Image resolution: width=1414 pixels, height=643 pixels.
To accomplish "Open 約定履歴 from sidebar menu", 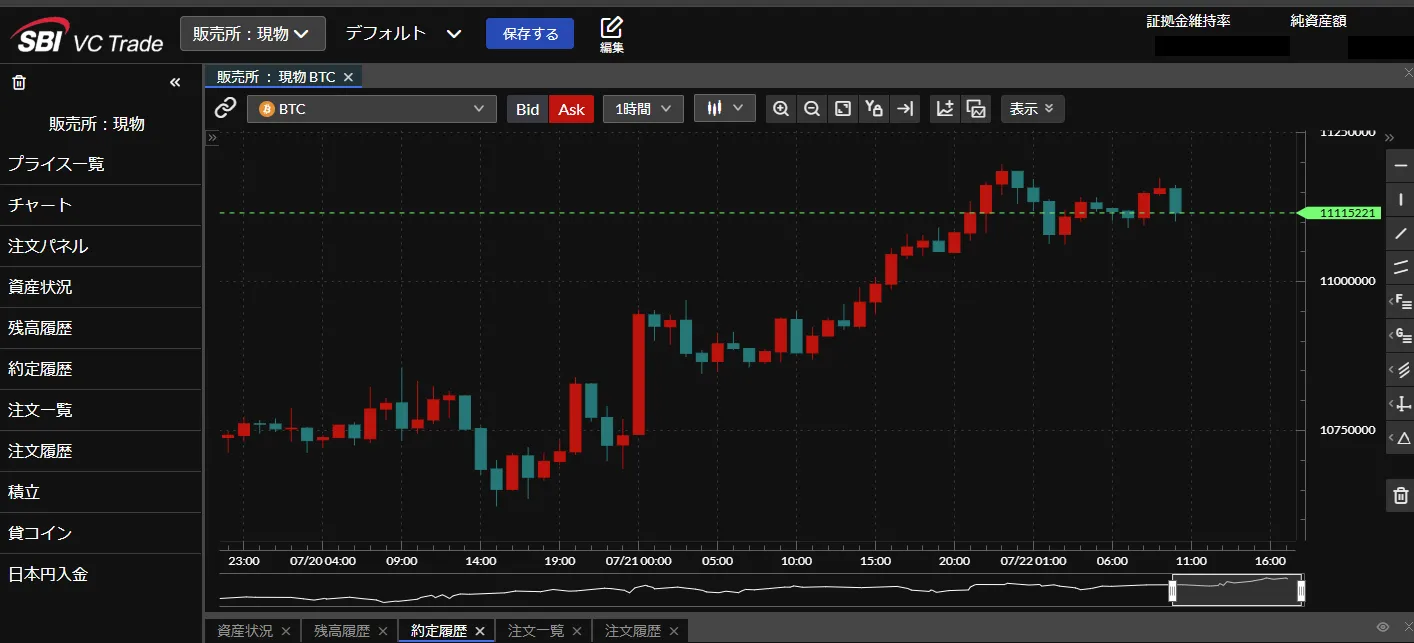I will pos(100,369).
